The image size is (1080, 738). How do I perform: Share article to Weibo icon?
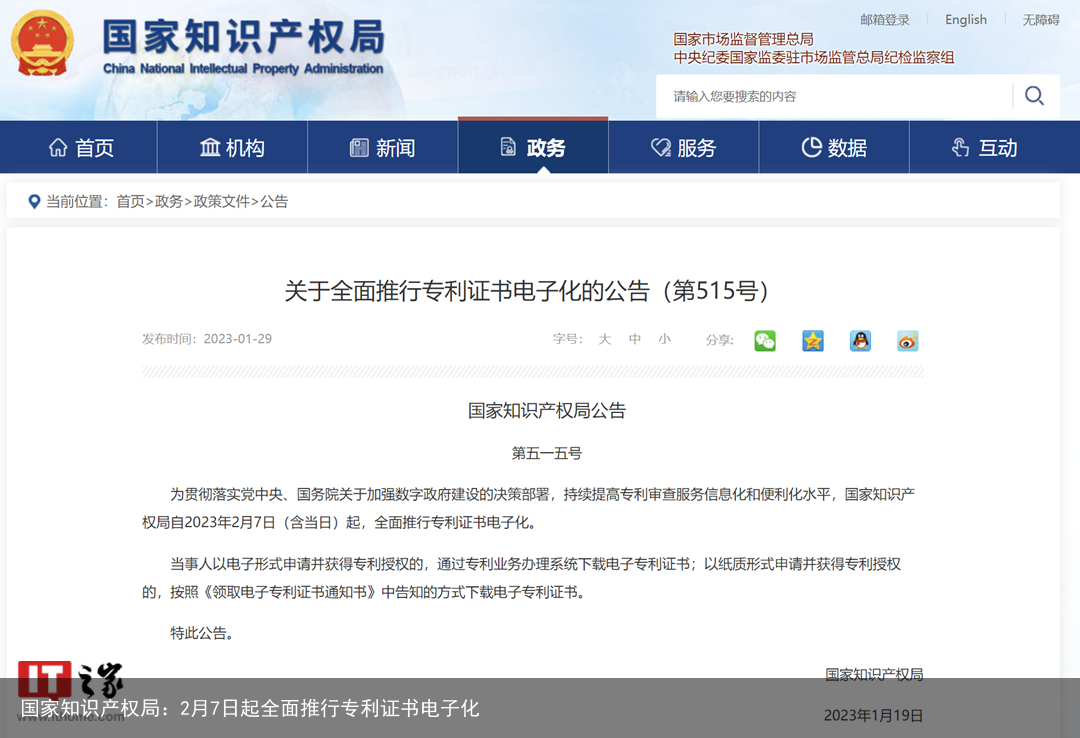[x=908, y=340]
